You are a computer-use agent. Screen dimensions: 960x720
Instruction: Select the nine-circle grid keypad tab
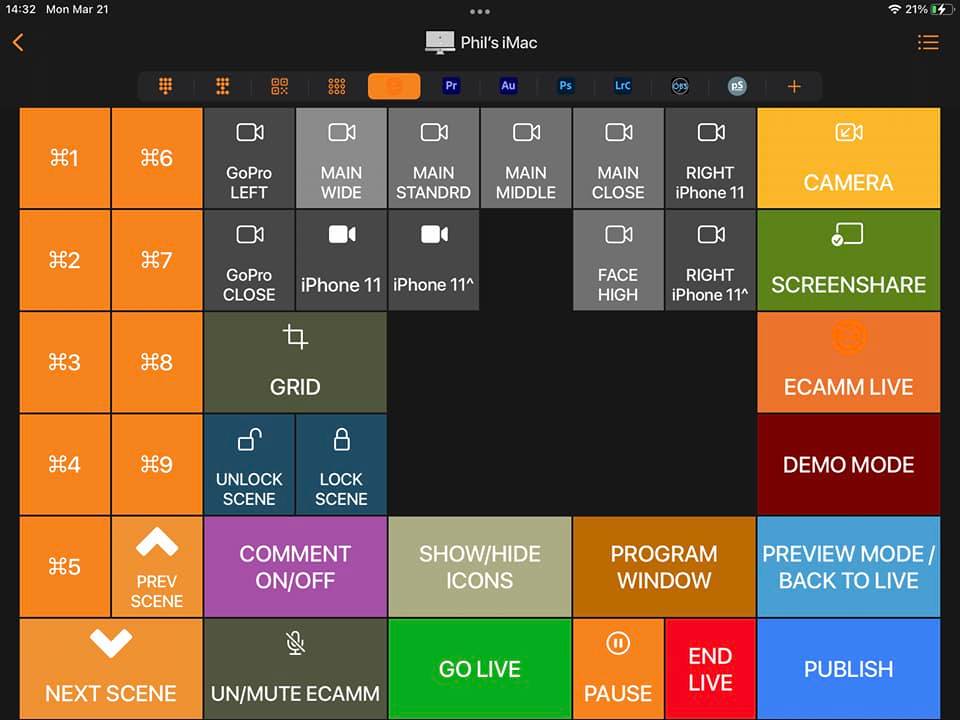click(337, 86)
